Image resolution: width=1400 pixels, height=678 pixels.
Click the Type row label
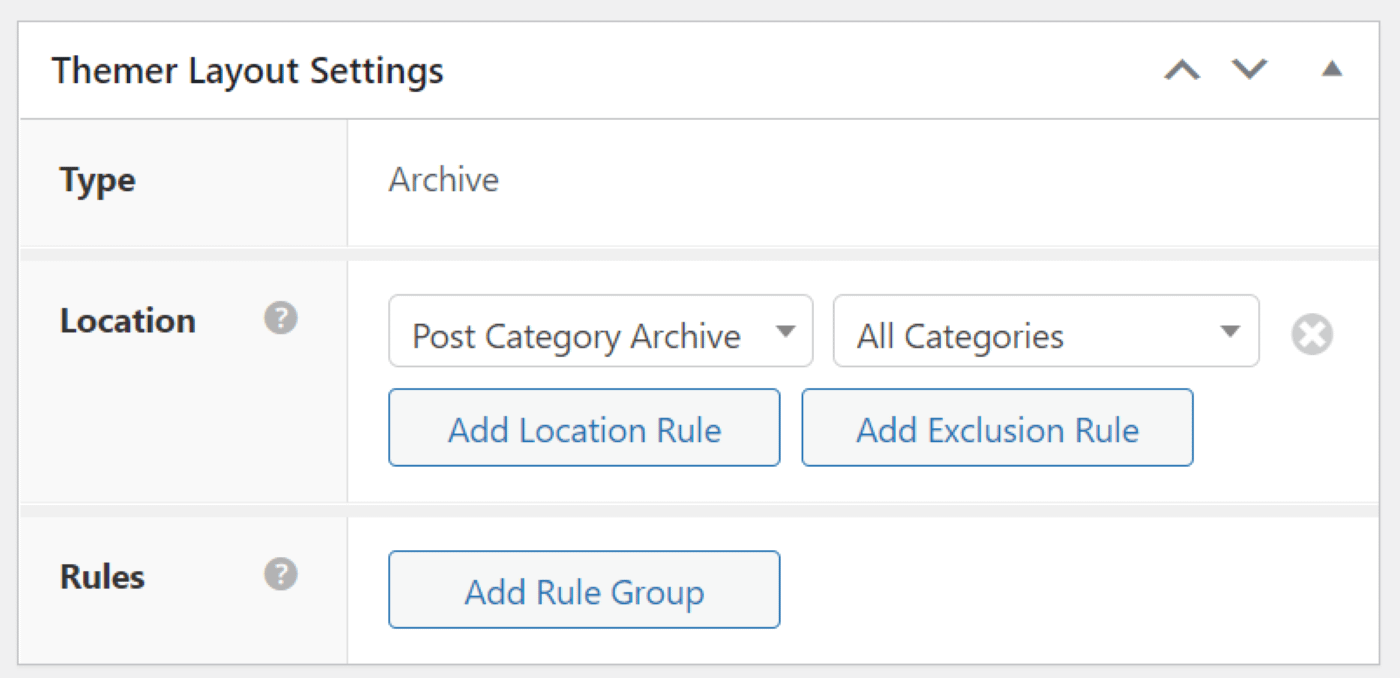(98, 180)
